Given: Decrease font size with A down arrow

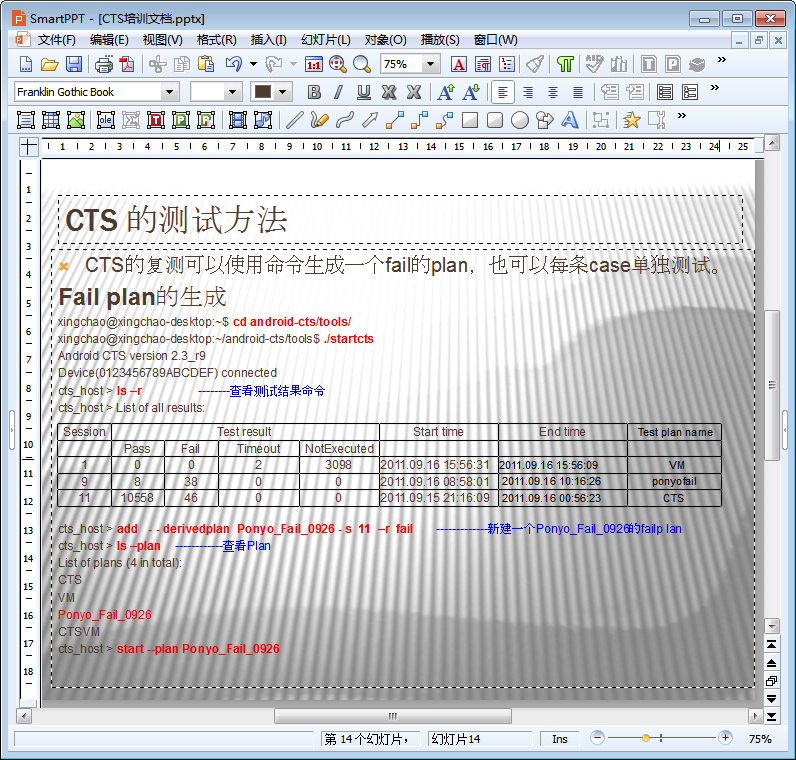Looking at the screenshot, I should tap(471, 92).
